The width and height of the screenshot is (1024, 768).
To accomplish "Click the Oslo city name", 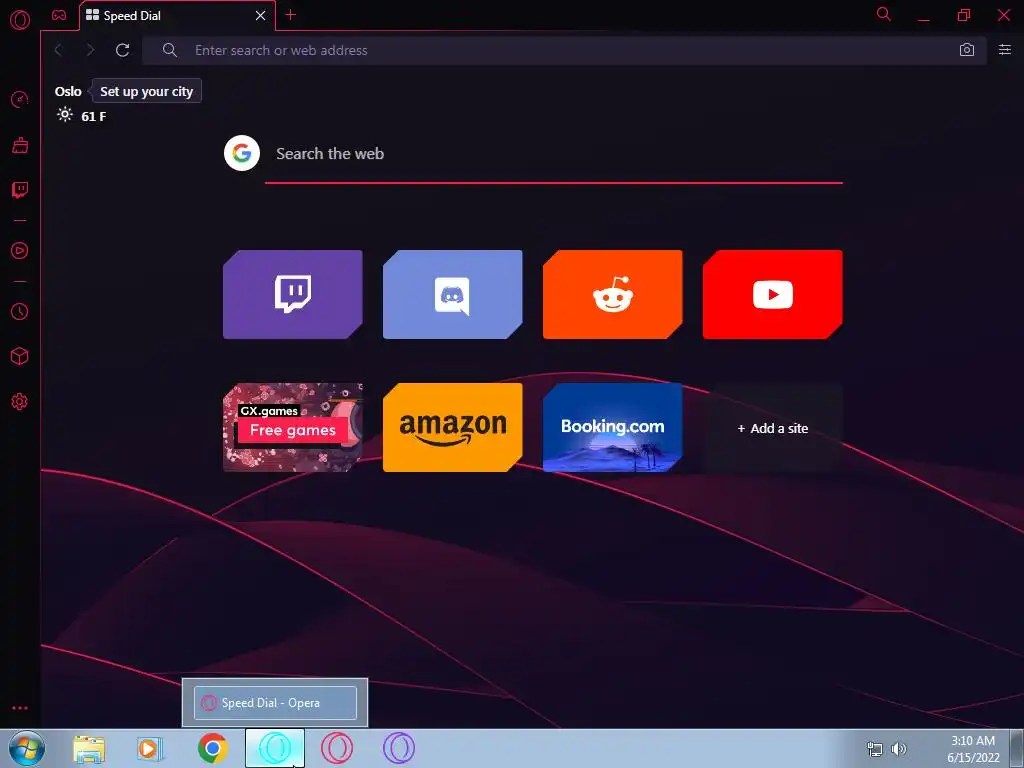I will click(x=68, y=91).
